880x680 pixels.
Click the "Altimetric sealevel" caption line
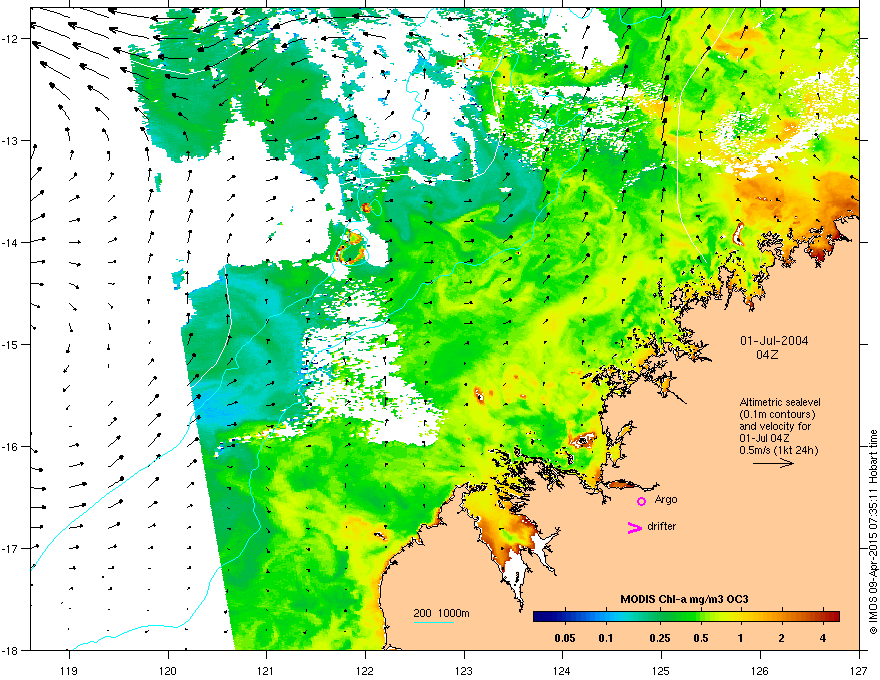780,402
